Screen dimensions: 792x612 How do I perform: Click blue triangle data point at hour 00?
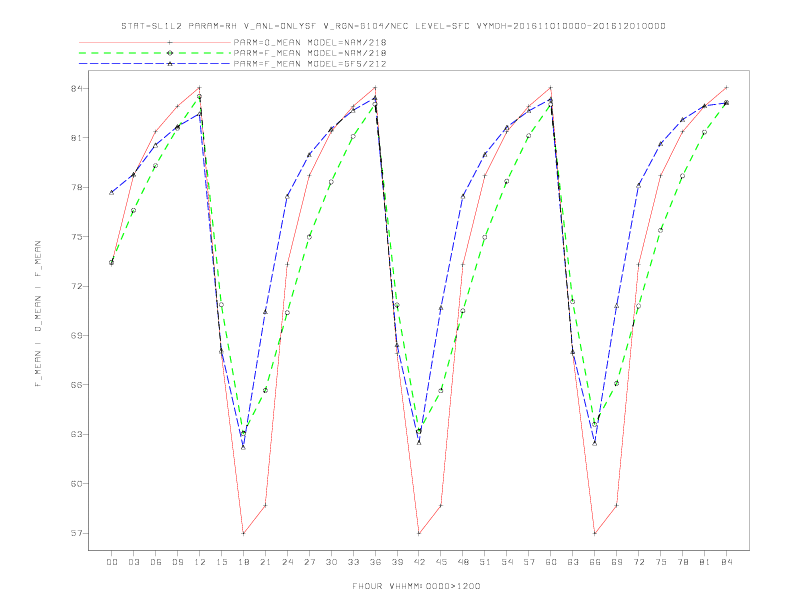click(x=112, y=192)
